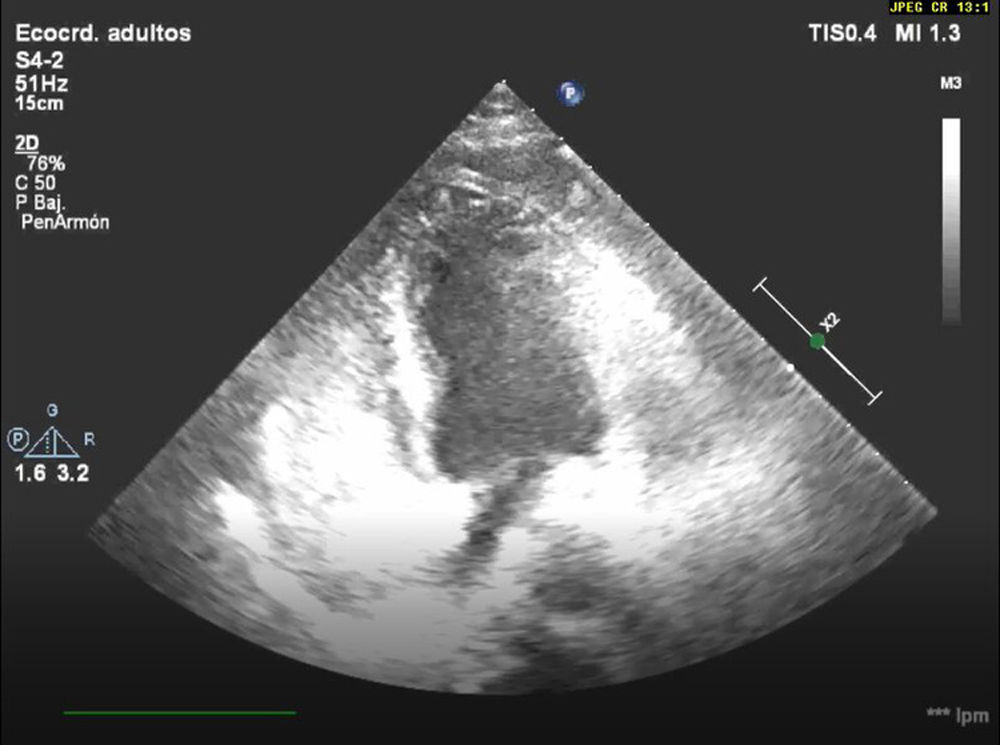Screen dimensions: 1000x745
Task: Select the 15cm depth setting
Action: pos(38,103)
